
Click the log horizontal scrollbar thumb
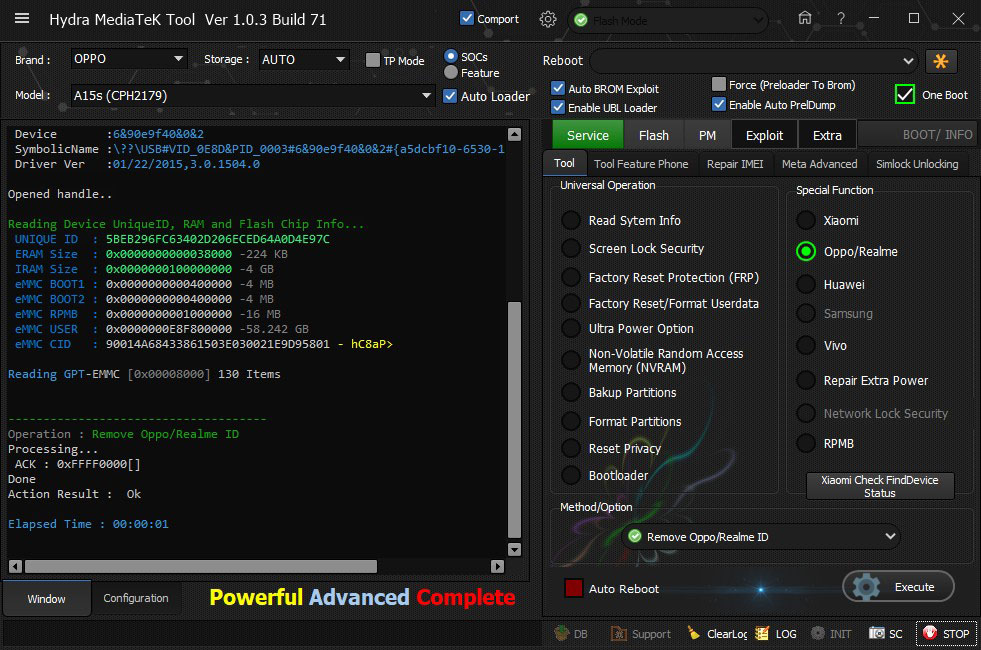coord(201,566)
